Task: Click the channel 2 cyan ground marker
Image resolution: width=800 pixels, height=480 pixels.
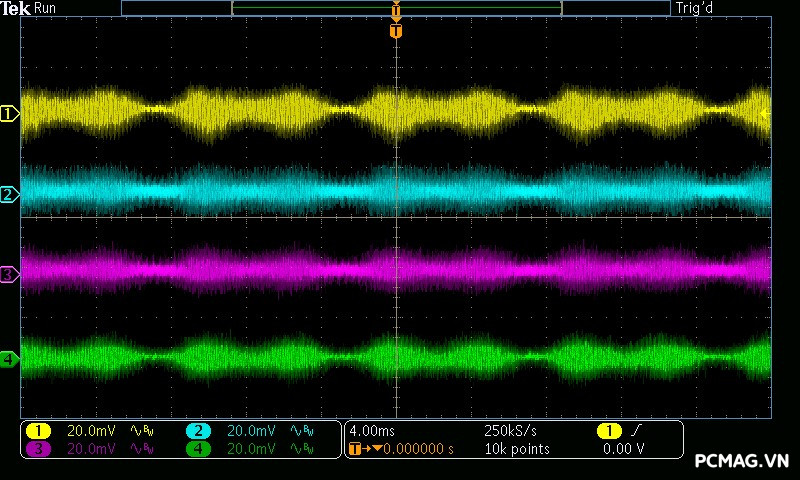Action: coord(9,194)
